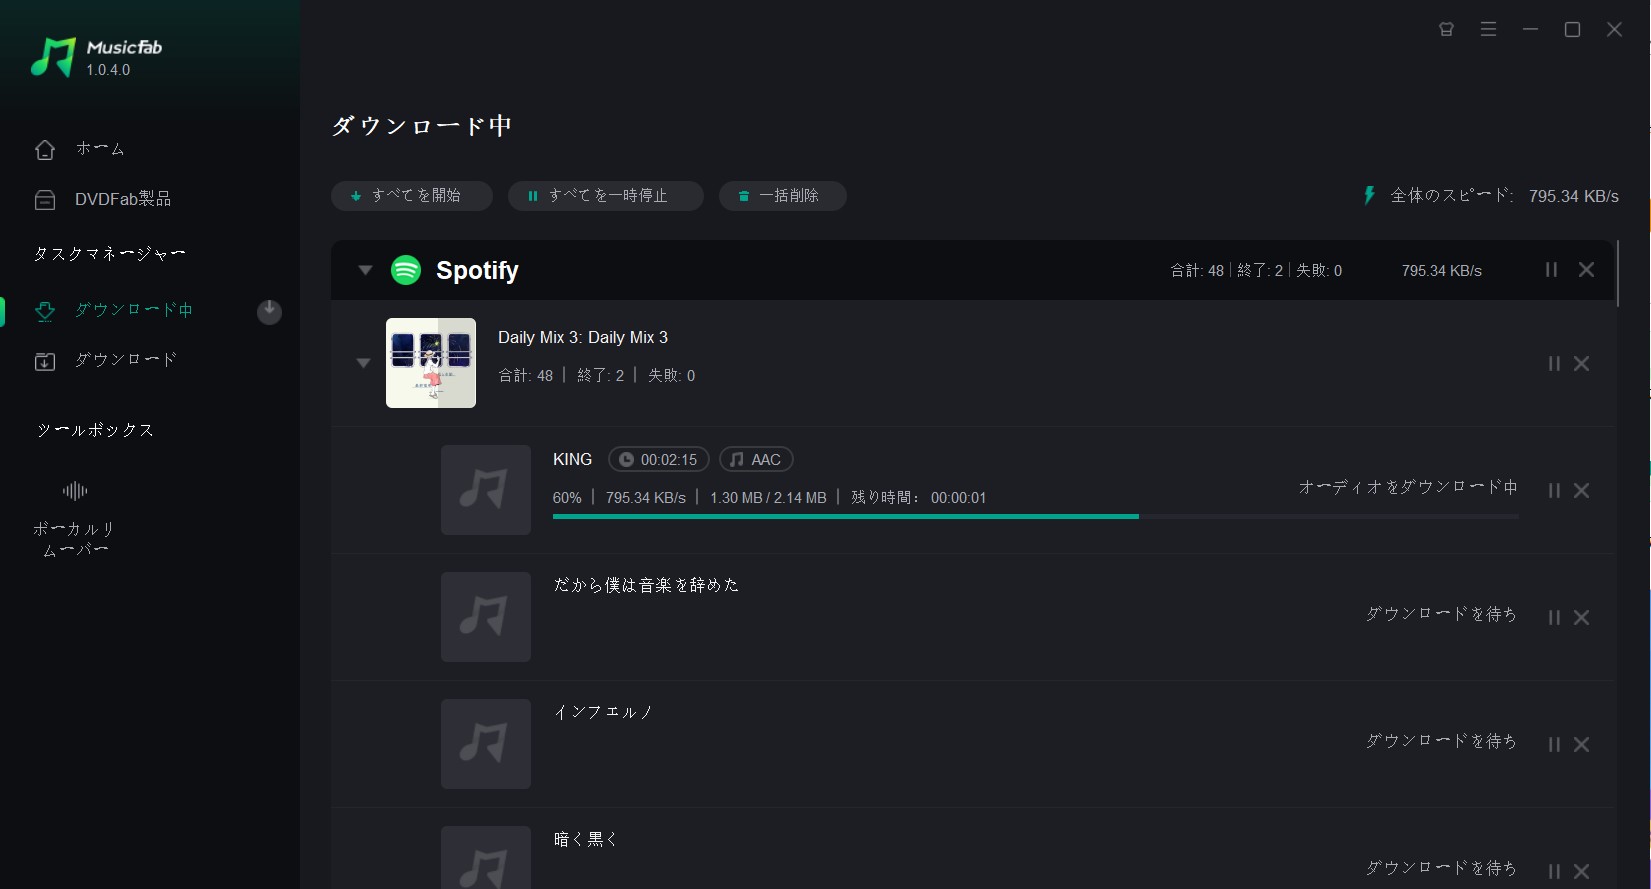Click the Daily Mix 3: Daily Mix 3 title

point(583,338)
